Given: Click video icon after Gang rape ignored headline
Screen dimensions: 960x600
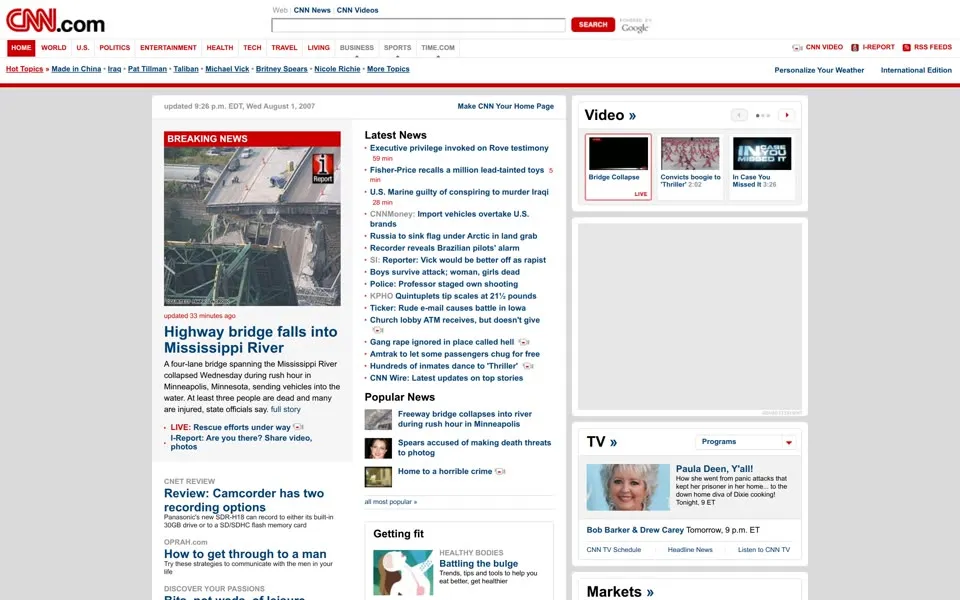Looking at the screenshot, I should coord(523,342).
